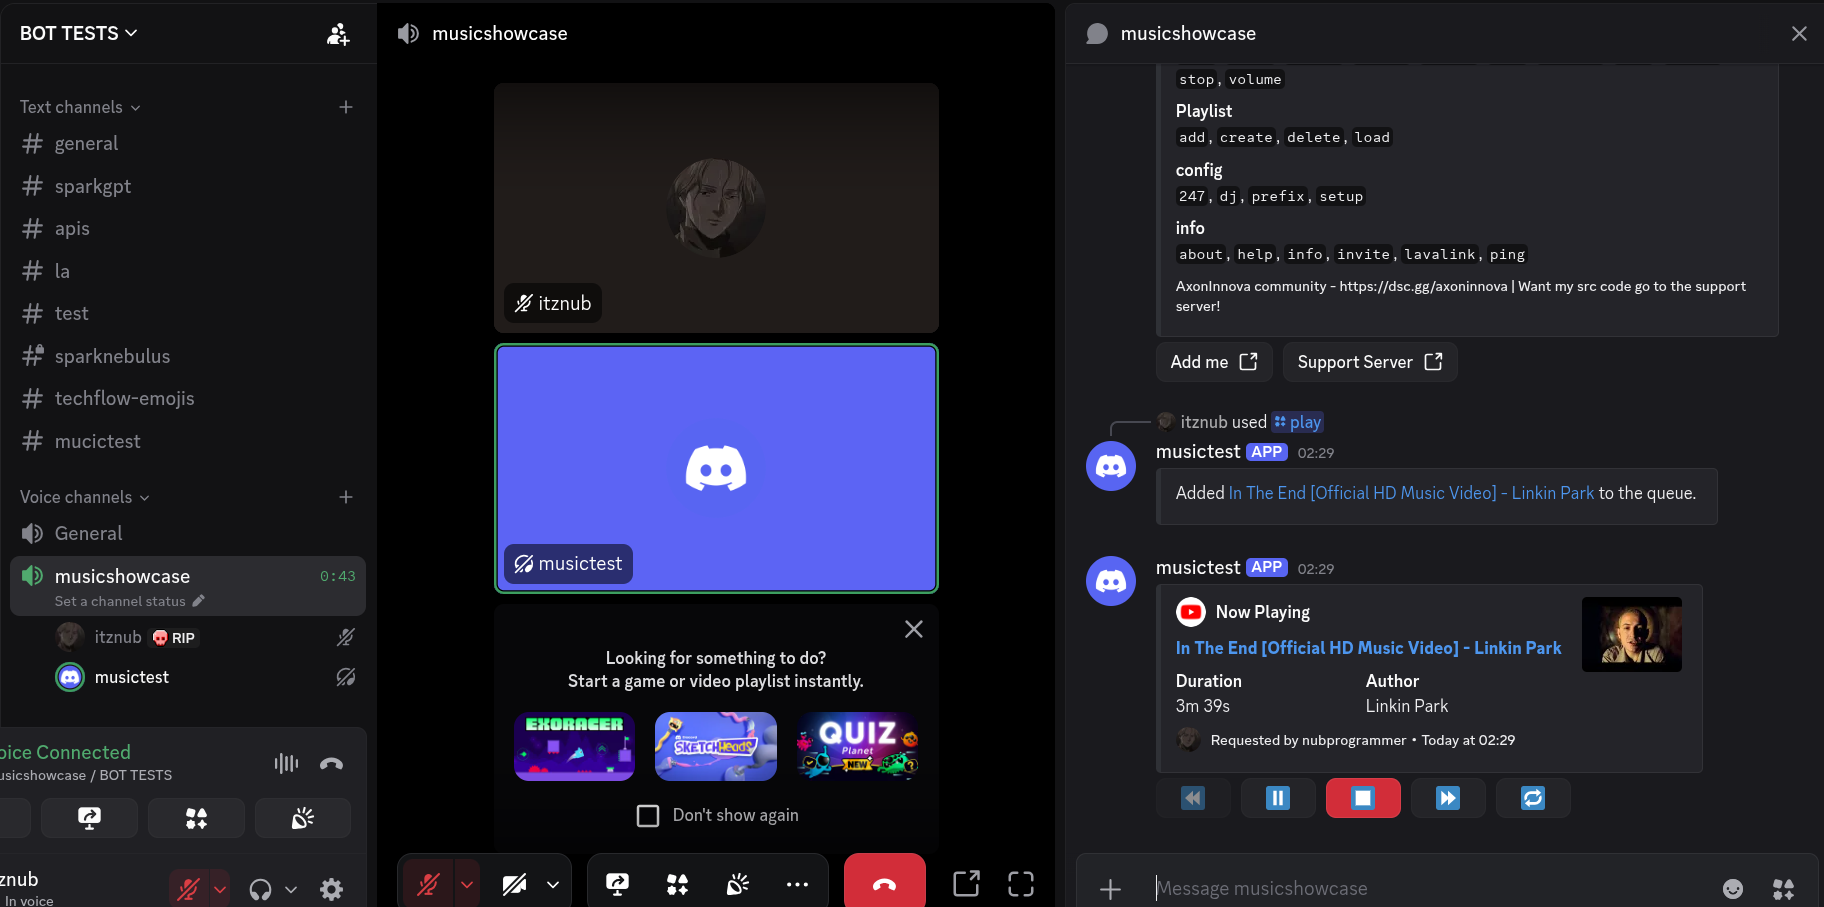Click the red stop playback button
Screen dimensions: 1824x907
(x=1363, y=798)
